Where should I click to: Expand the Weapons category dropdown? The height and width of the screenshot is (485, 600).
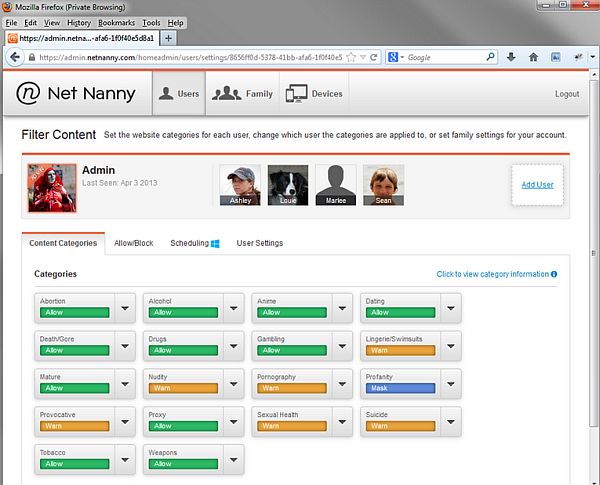click(x=233, y=460)
